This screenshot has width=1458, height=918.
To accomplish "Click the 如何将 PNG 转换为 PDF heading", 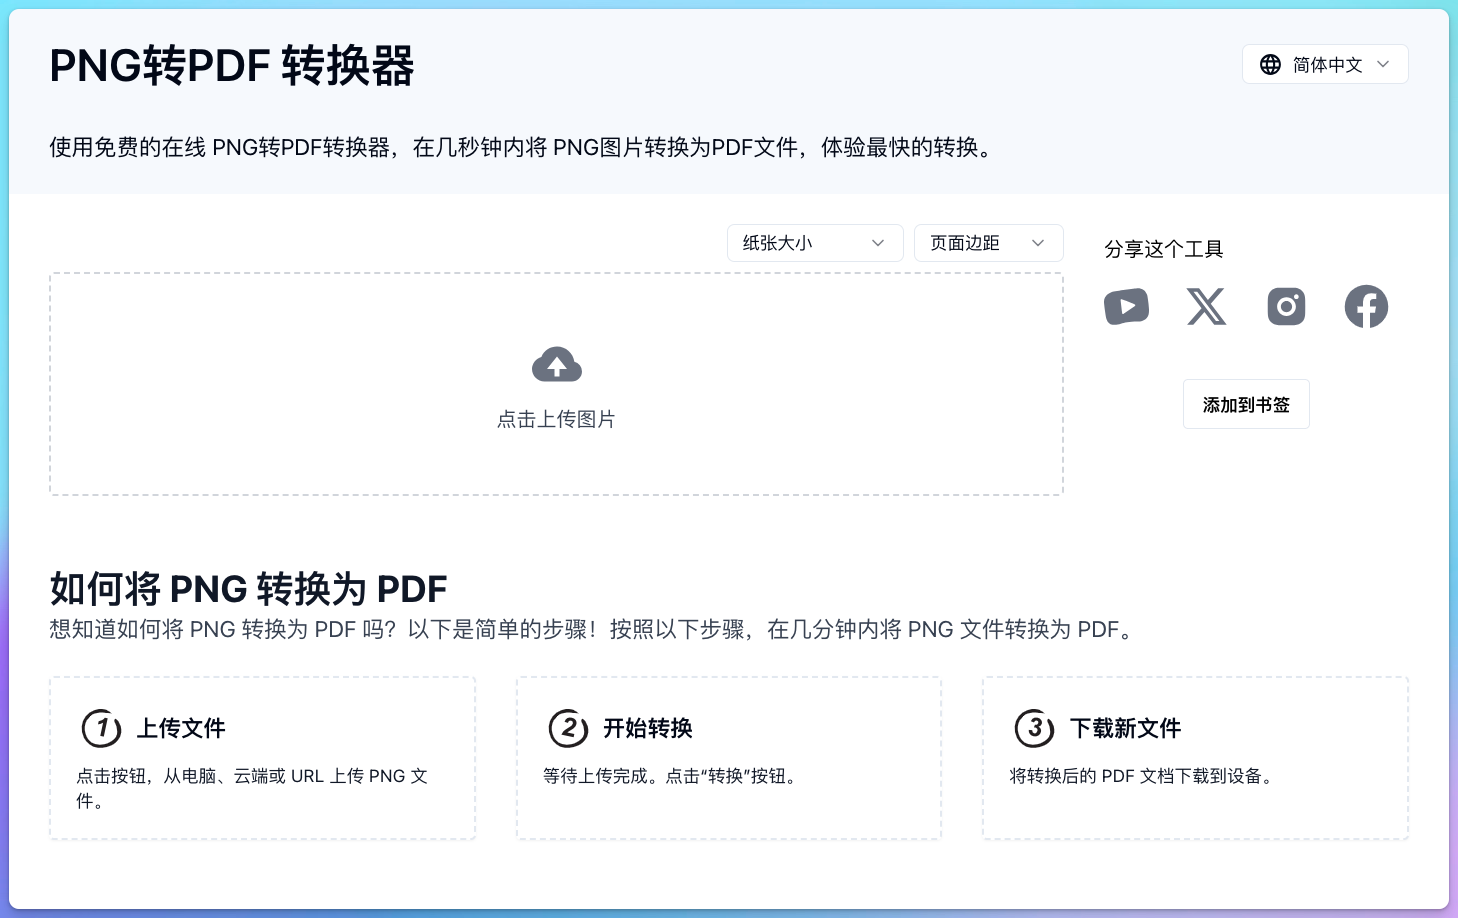I will point(248,589).
